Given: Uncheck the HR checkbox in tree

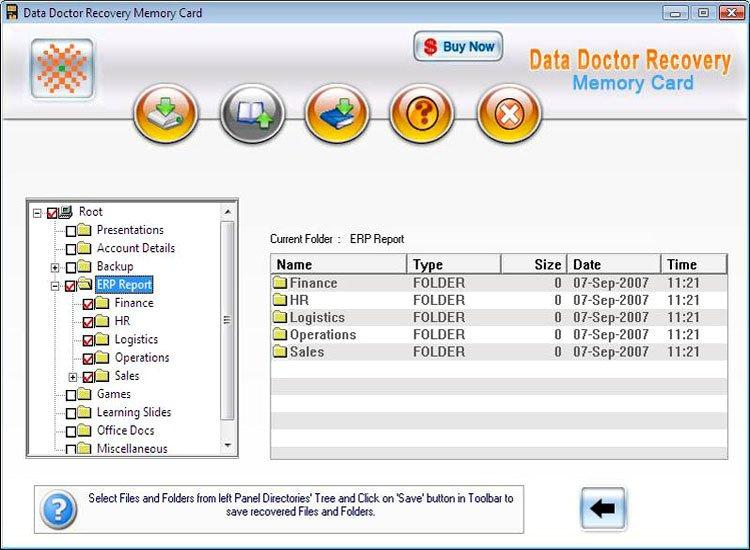Looking at the screenshot, I should coord(88,322).
